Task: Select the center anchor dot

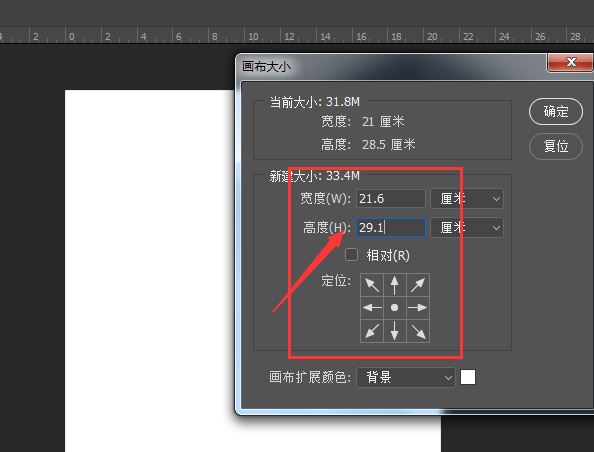Action: 394,308
